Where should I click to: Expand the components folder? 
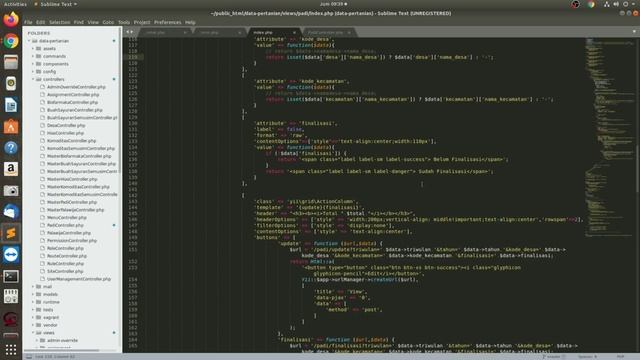coord(33,64)
